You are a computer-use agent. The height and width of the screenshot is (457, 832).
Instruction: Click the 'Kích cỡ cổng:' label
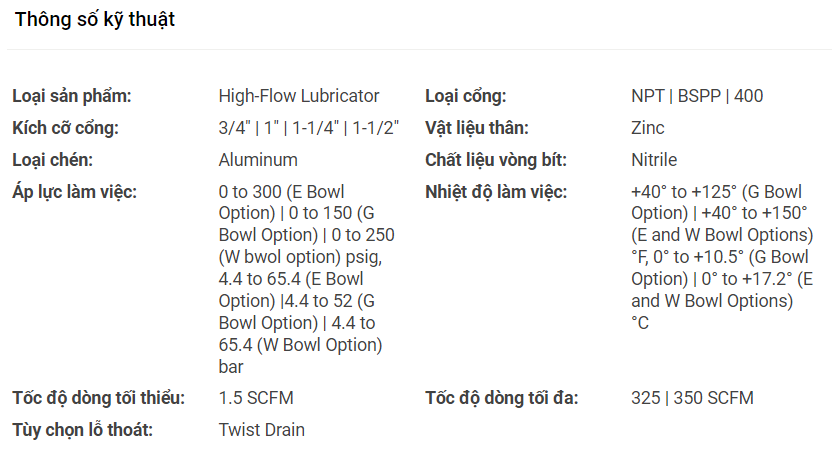(65, 128)
